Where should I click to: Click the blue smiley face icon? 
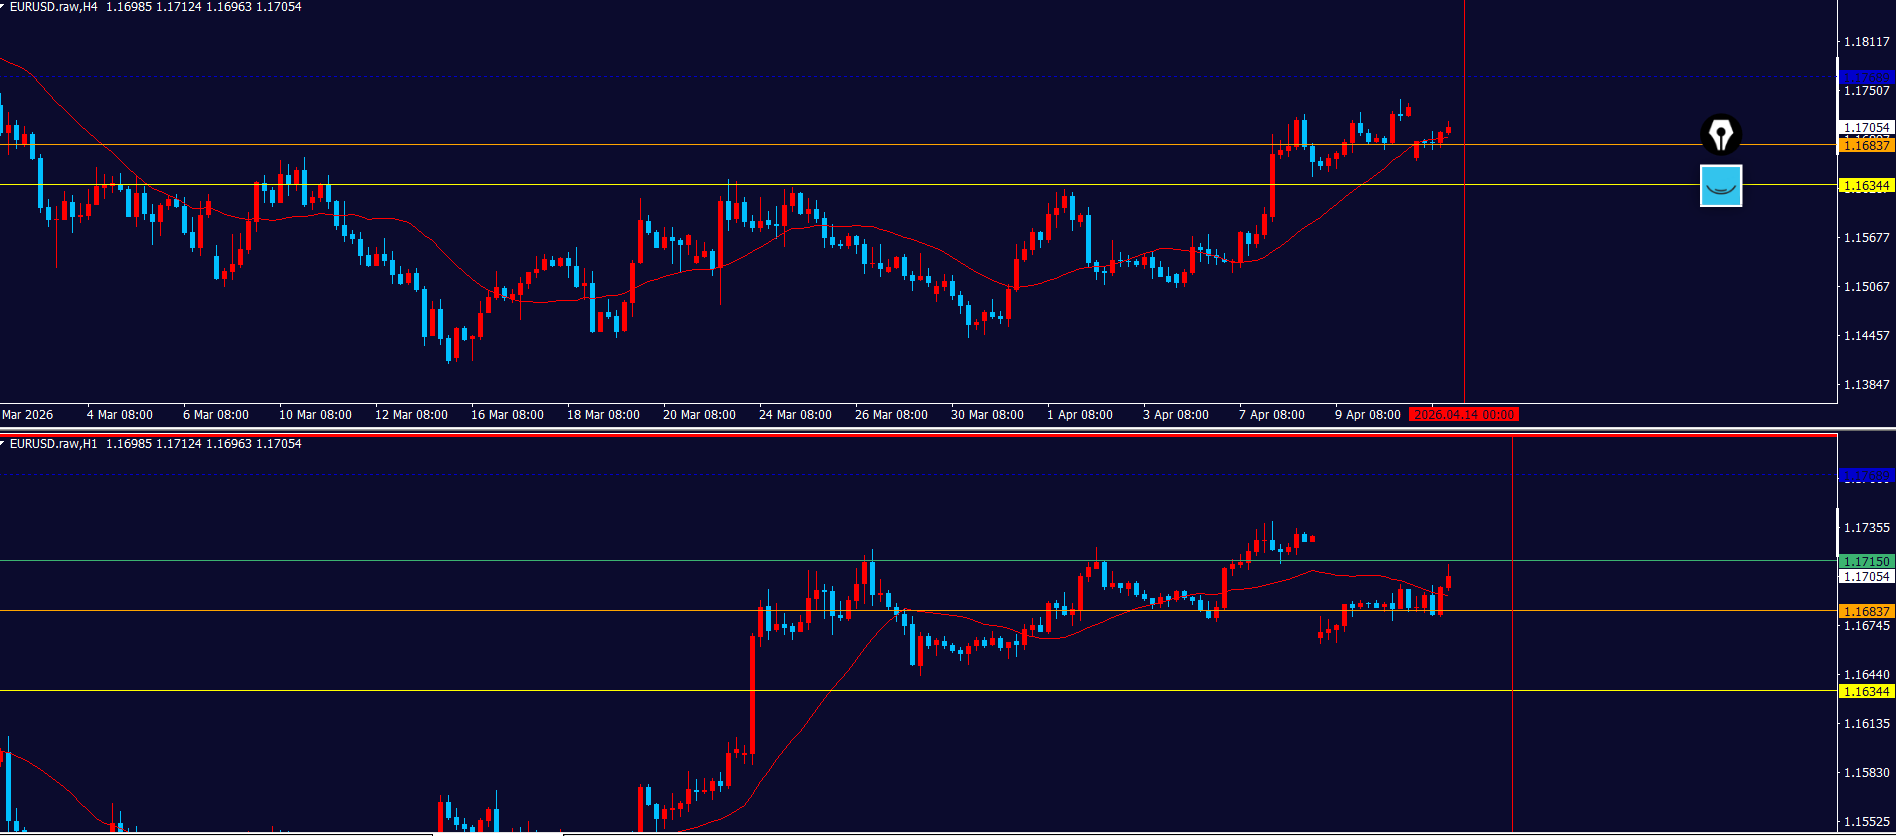pyautogui.click(x=1720, y=186)
